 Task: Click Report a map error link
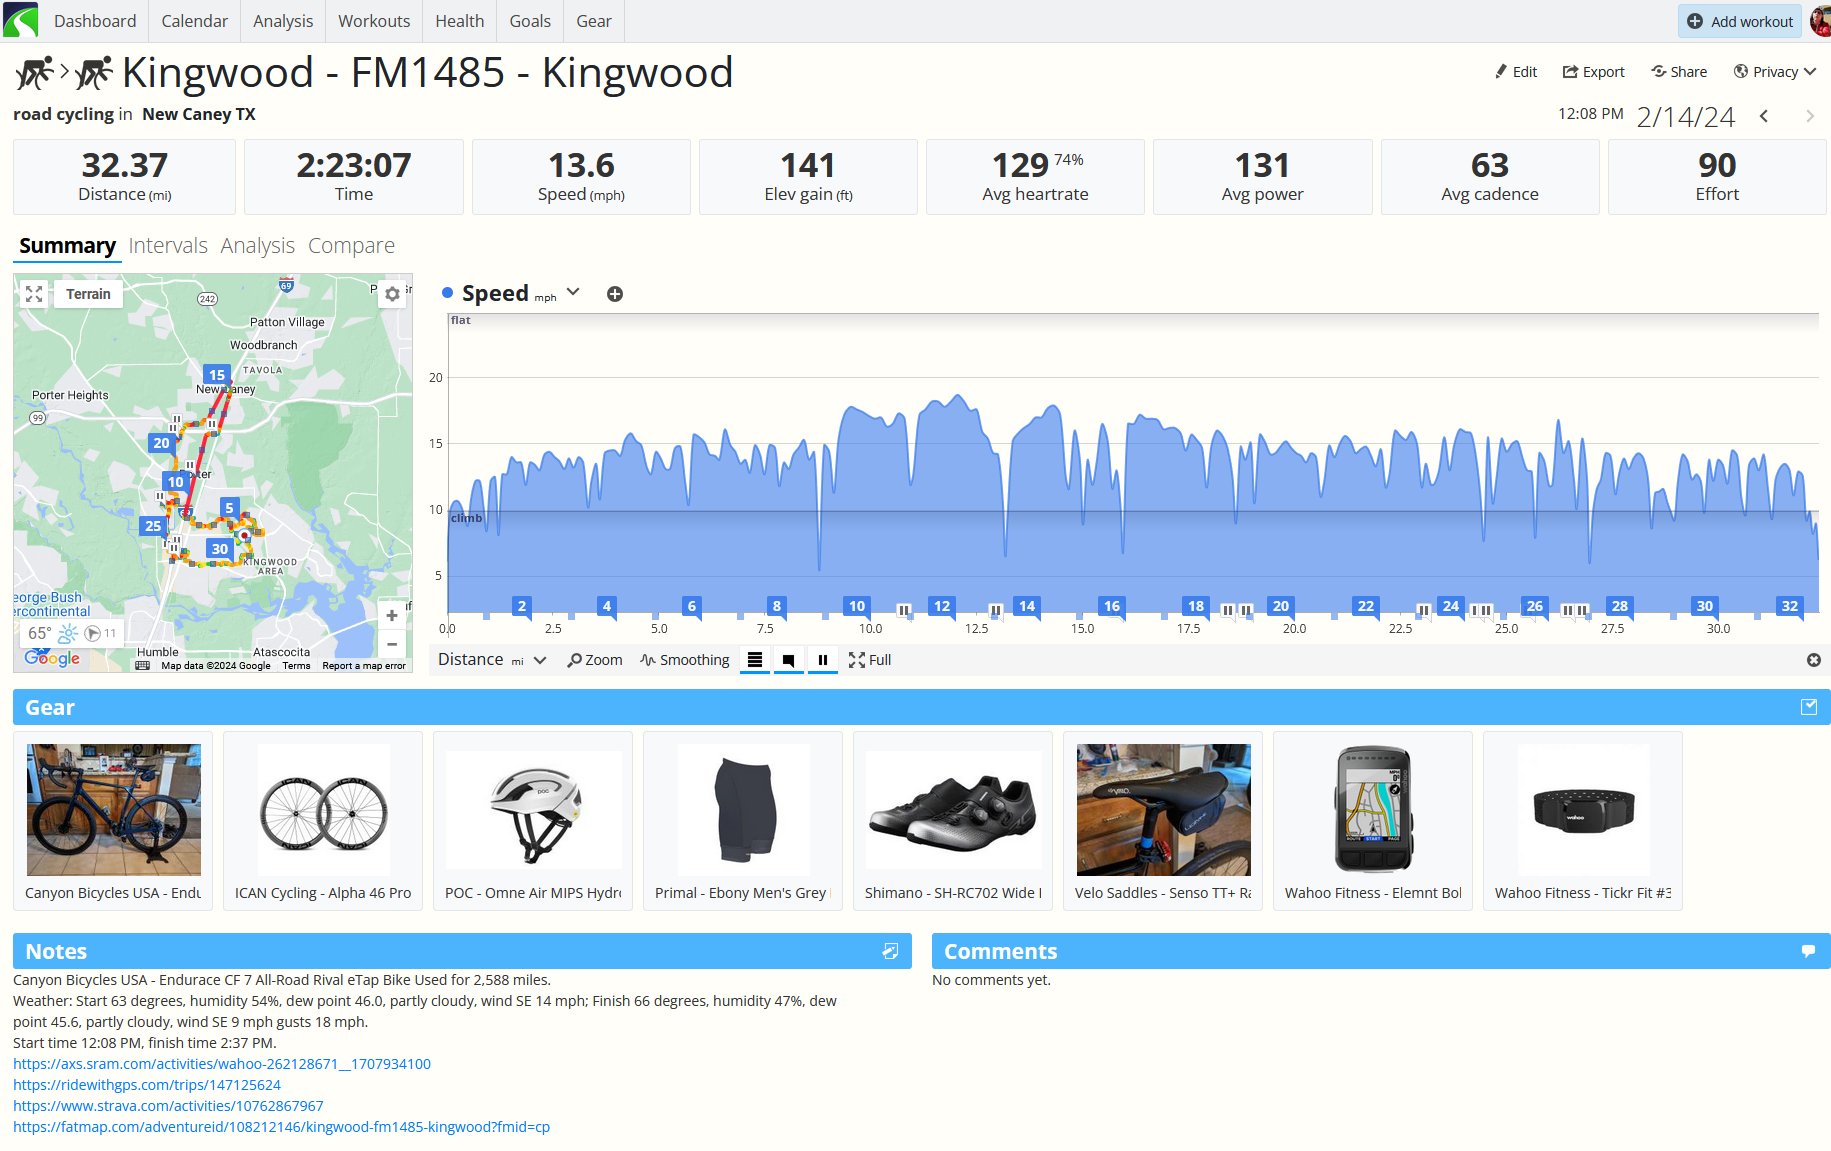coord(364,666)
